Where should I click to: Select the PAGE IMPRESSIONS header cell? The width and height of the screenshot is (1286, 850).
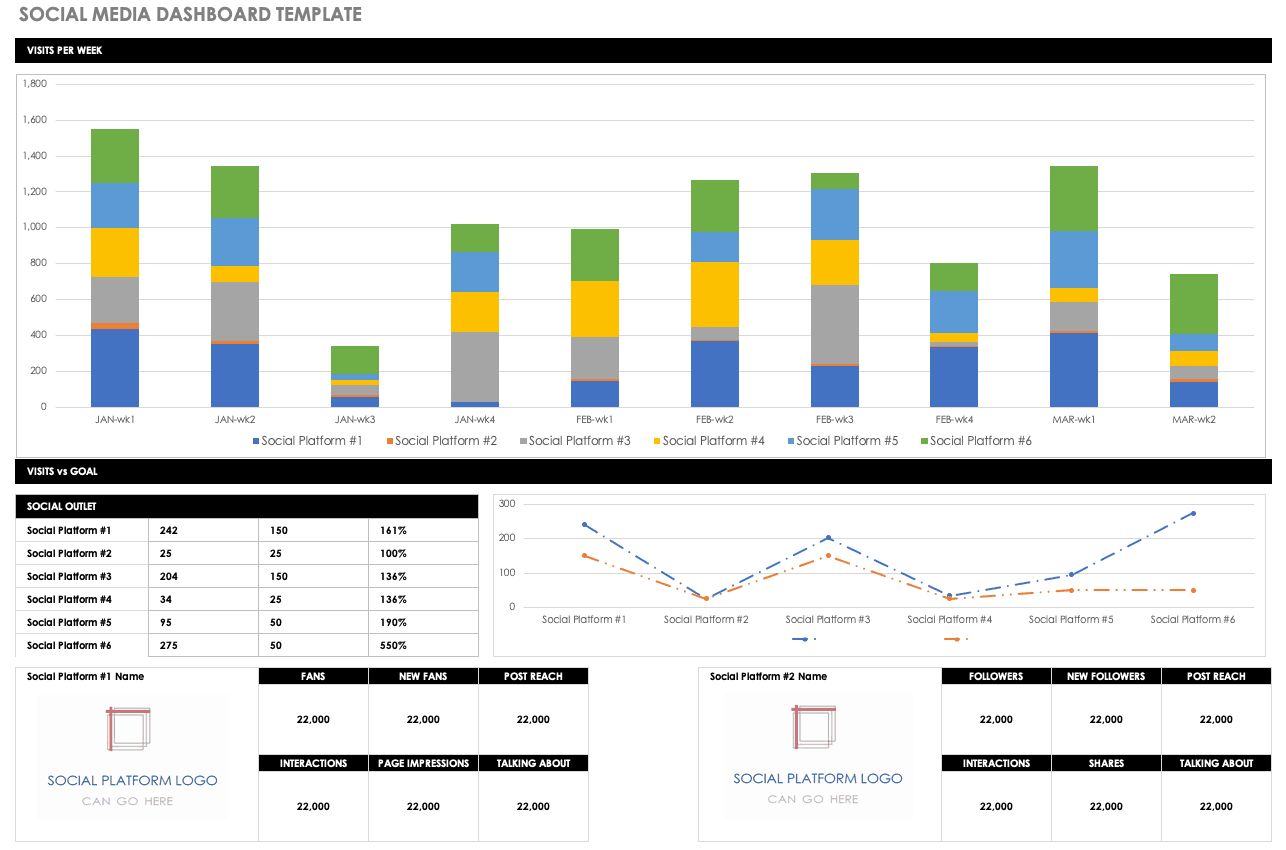pyautogui.click(x=423, y=763)
